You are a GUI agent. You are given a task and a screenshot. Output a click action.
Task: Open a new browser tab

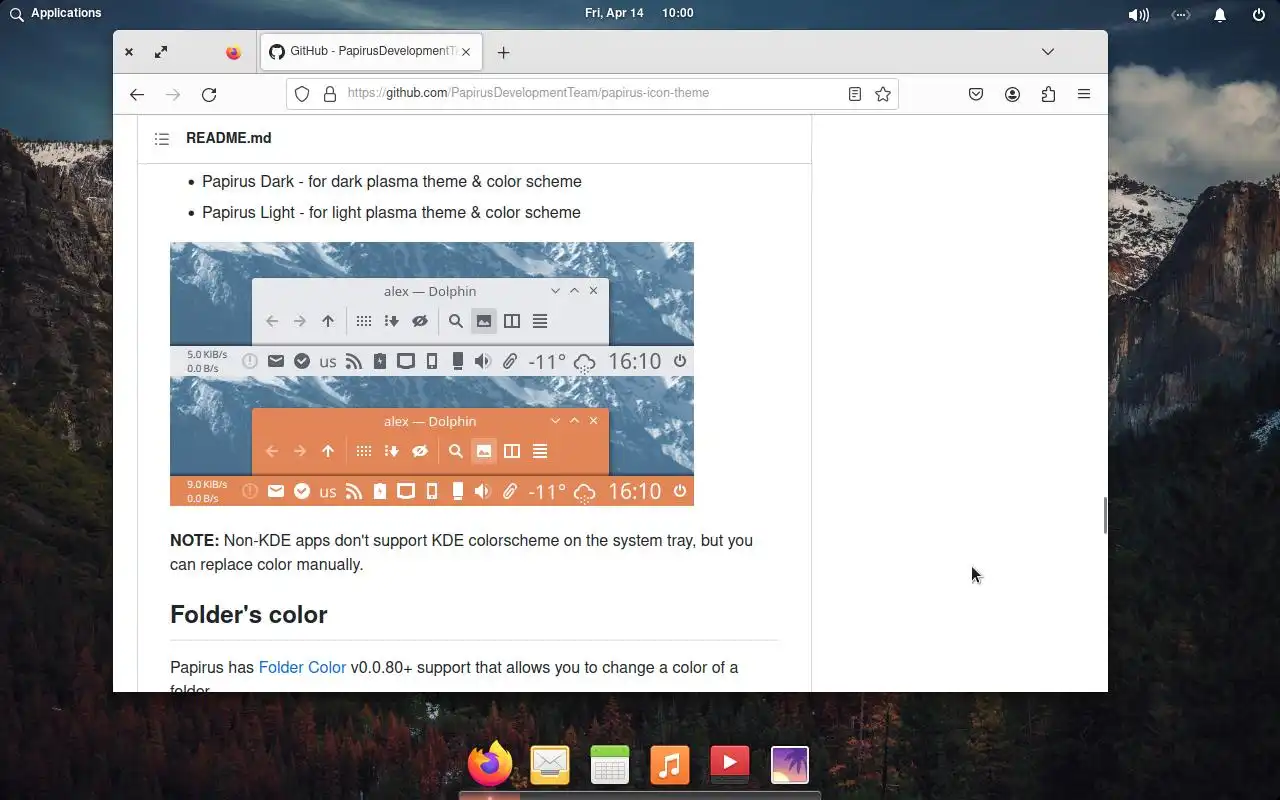(503, 52)
